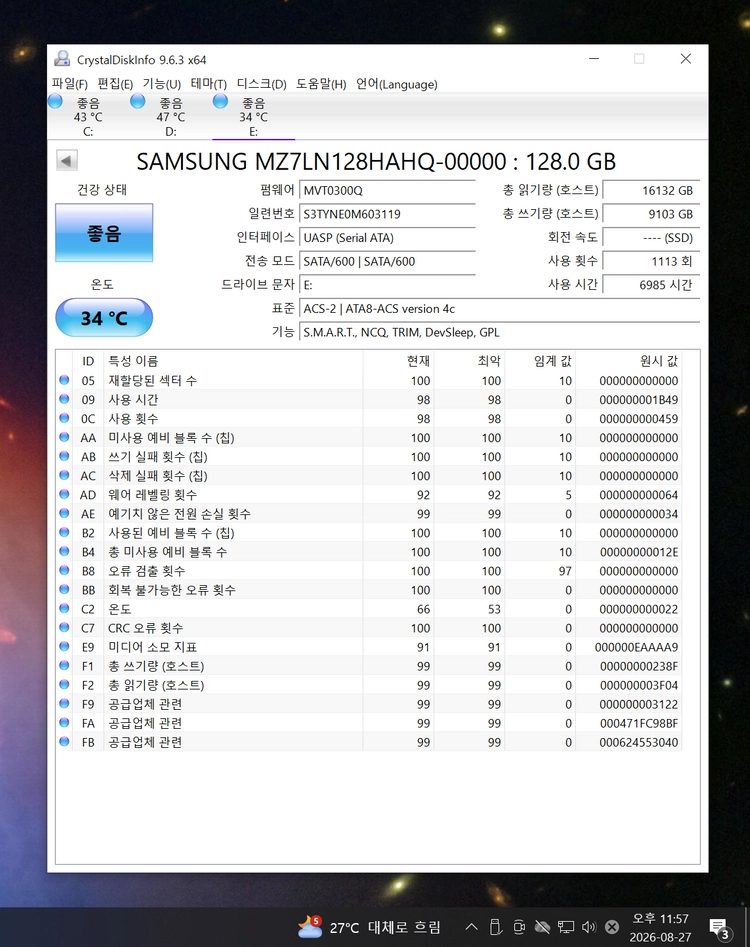
Task: Click the circled X tray icon
Action: (x=612, y=926)
